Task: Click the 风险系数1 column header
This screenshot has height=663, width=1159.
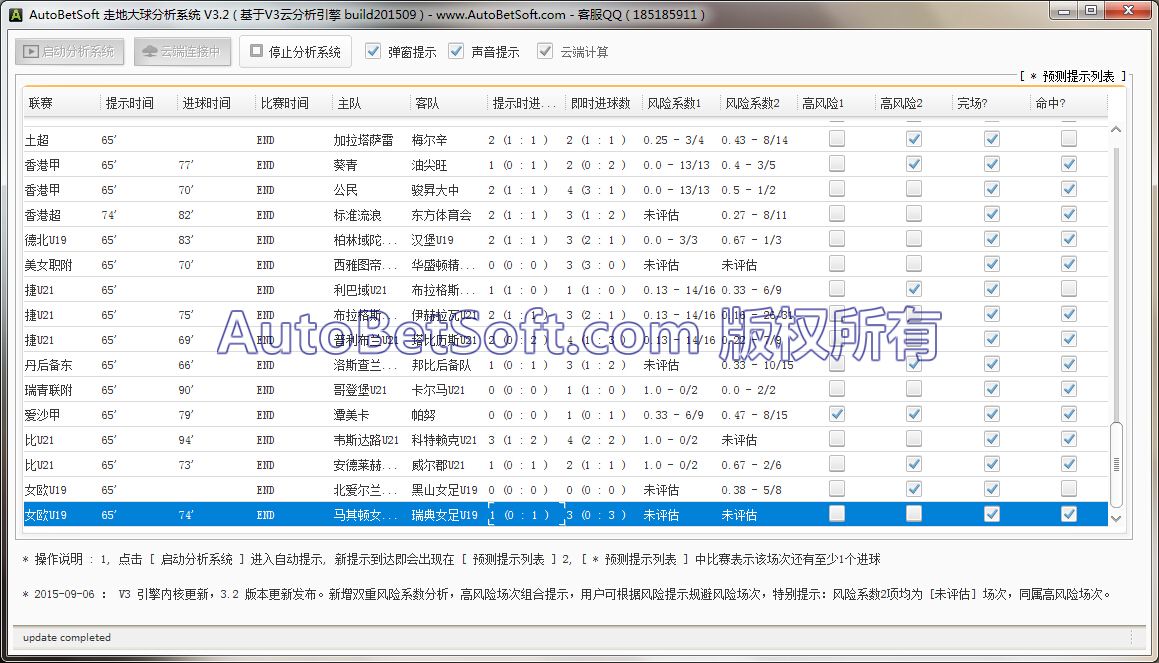Action: tap(676, 103)
